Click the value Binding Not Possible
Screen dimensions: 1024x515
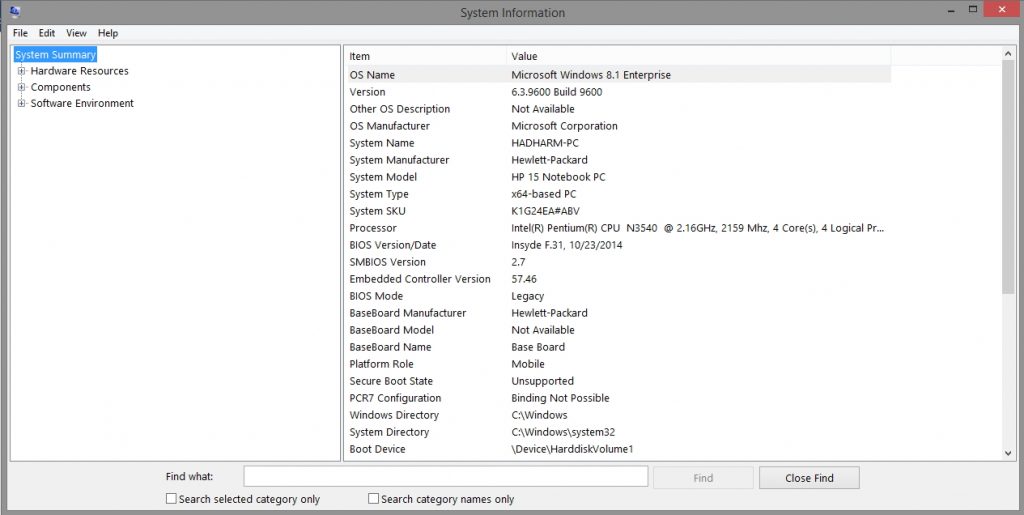(x=560, y=398)
